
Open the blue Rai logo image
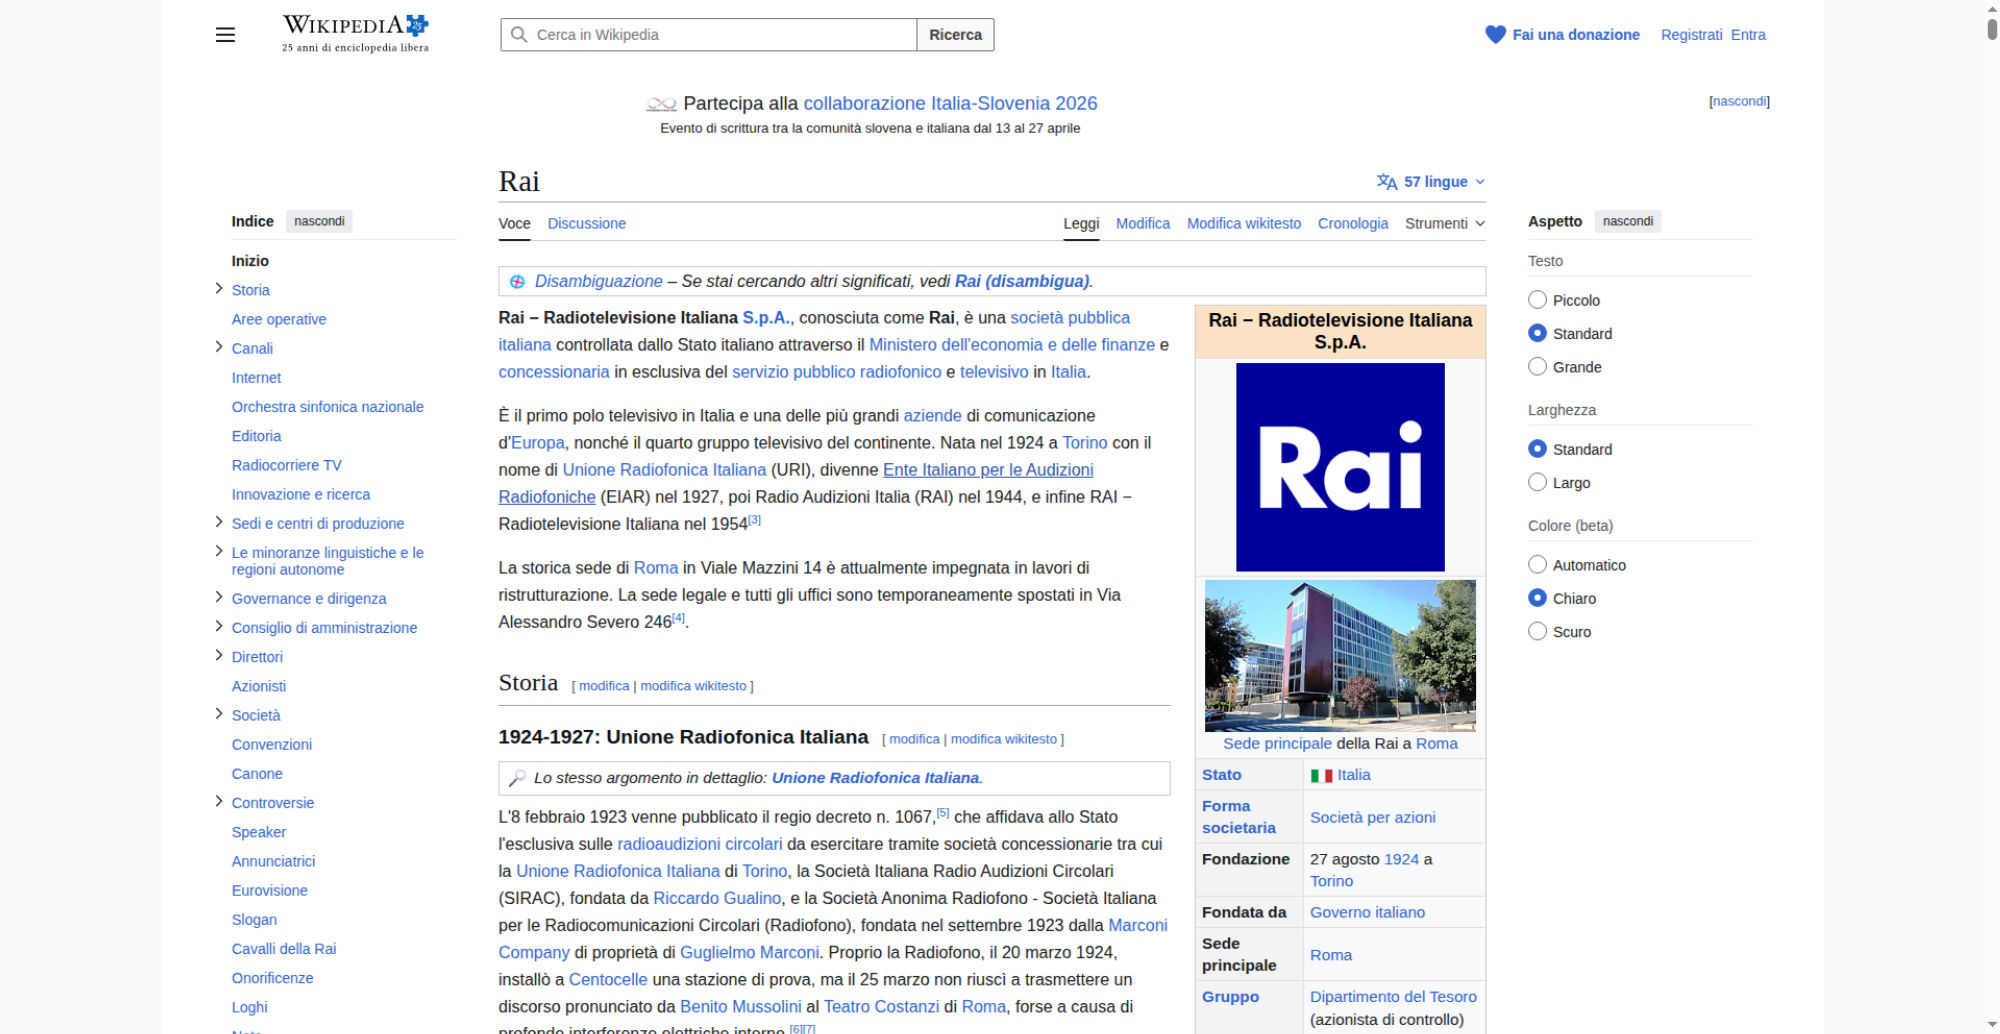coord(1339,467)
